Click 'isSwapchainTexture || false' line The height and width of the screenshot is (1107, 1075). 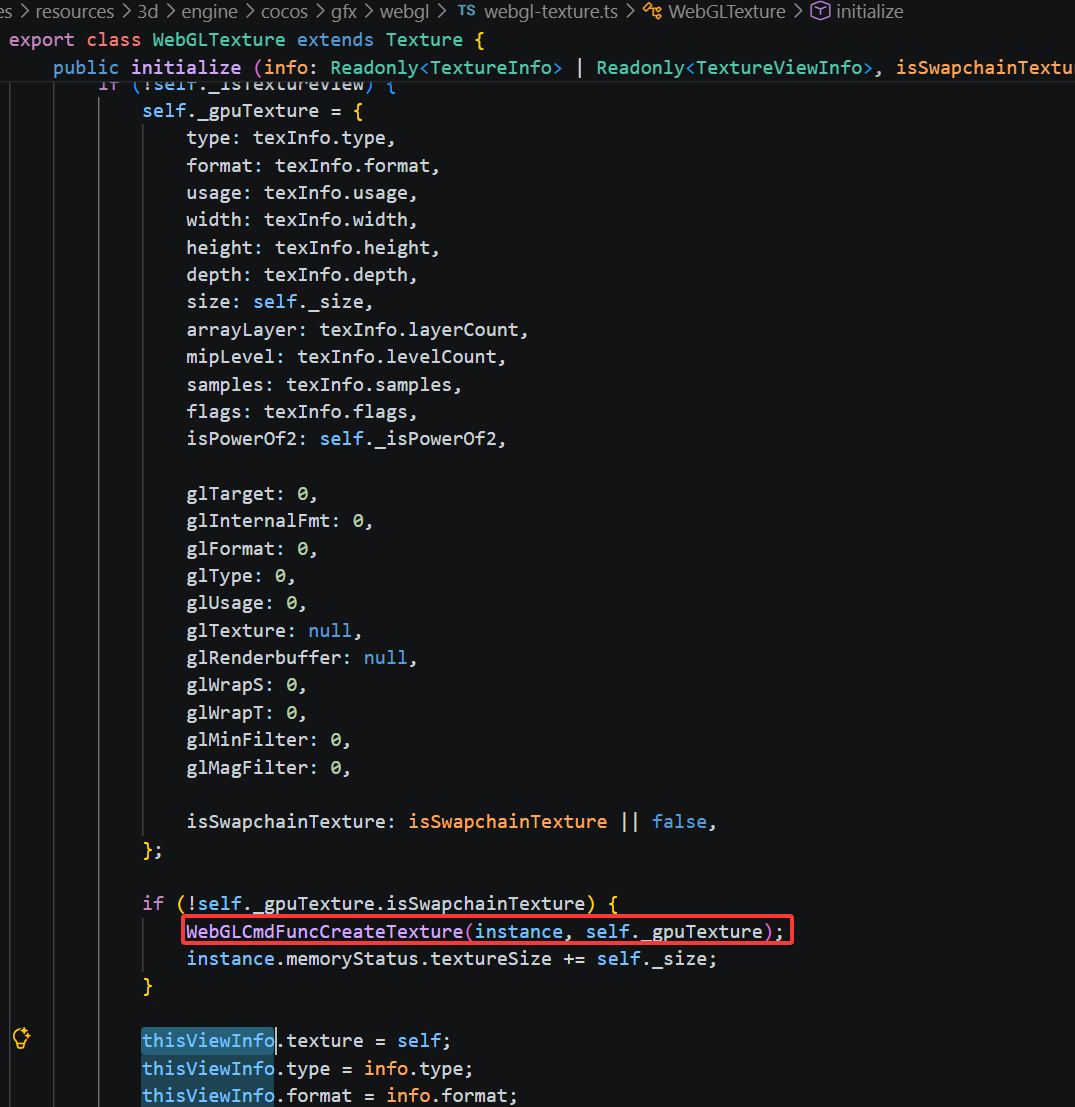(x=452, y=822)
